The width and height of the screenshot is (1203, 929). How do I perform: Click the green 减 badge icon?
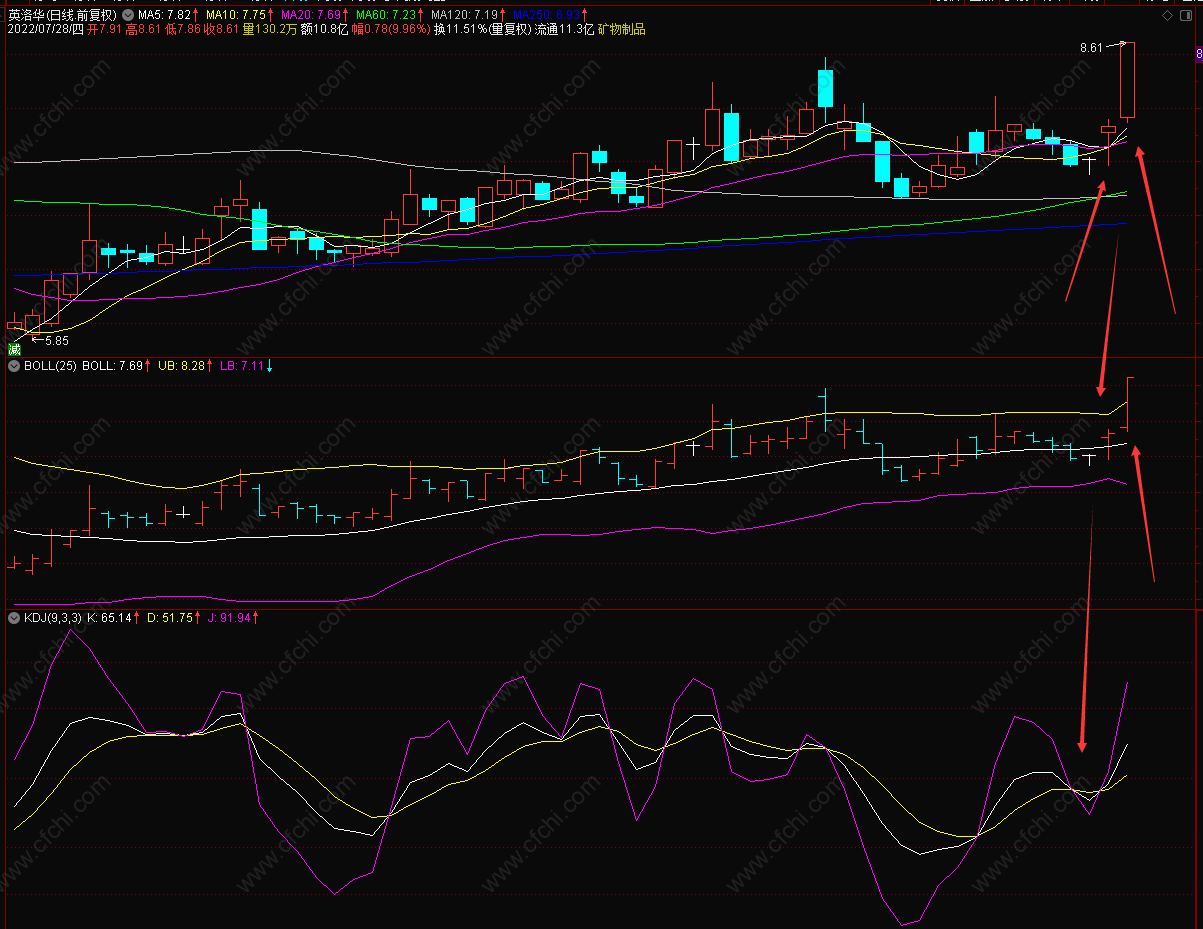[x=14, y=349]
